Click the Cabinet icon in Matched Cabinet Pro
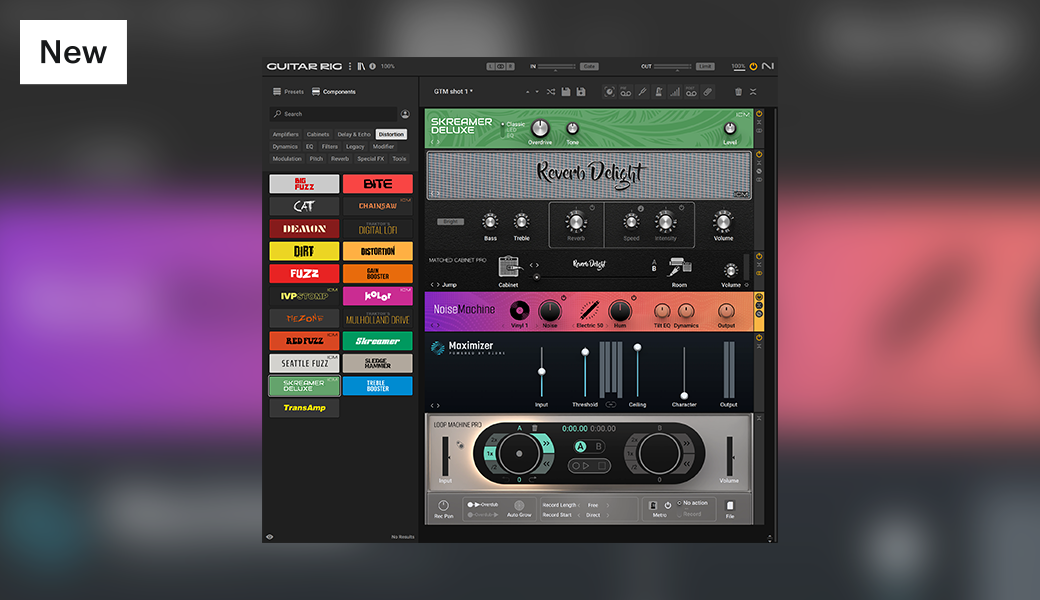This screenshot has height=600, width=1040. 509,268
